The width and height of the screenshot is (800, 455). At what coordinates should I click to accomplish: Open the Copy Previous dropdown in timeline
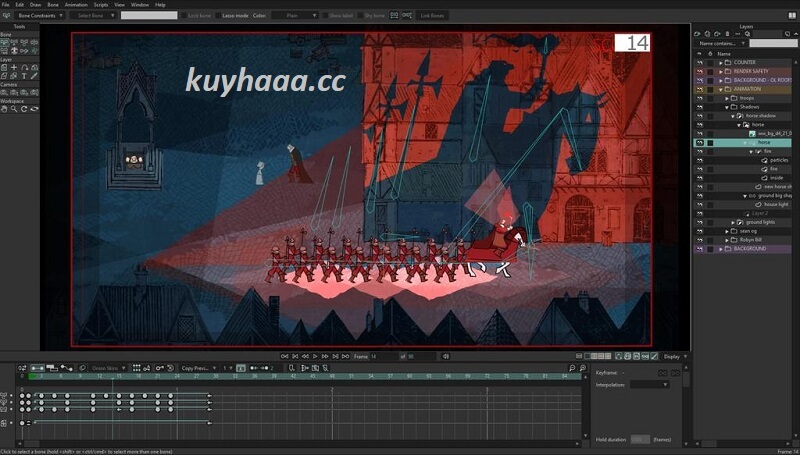coord(198,368)
